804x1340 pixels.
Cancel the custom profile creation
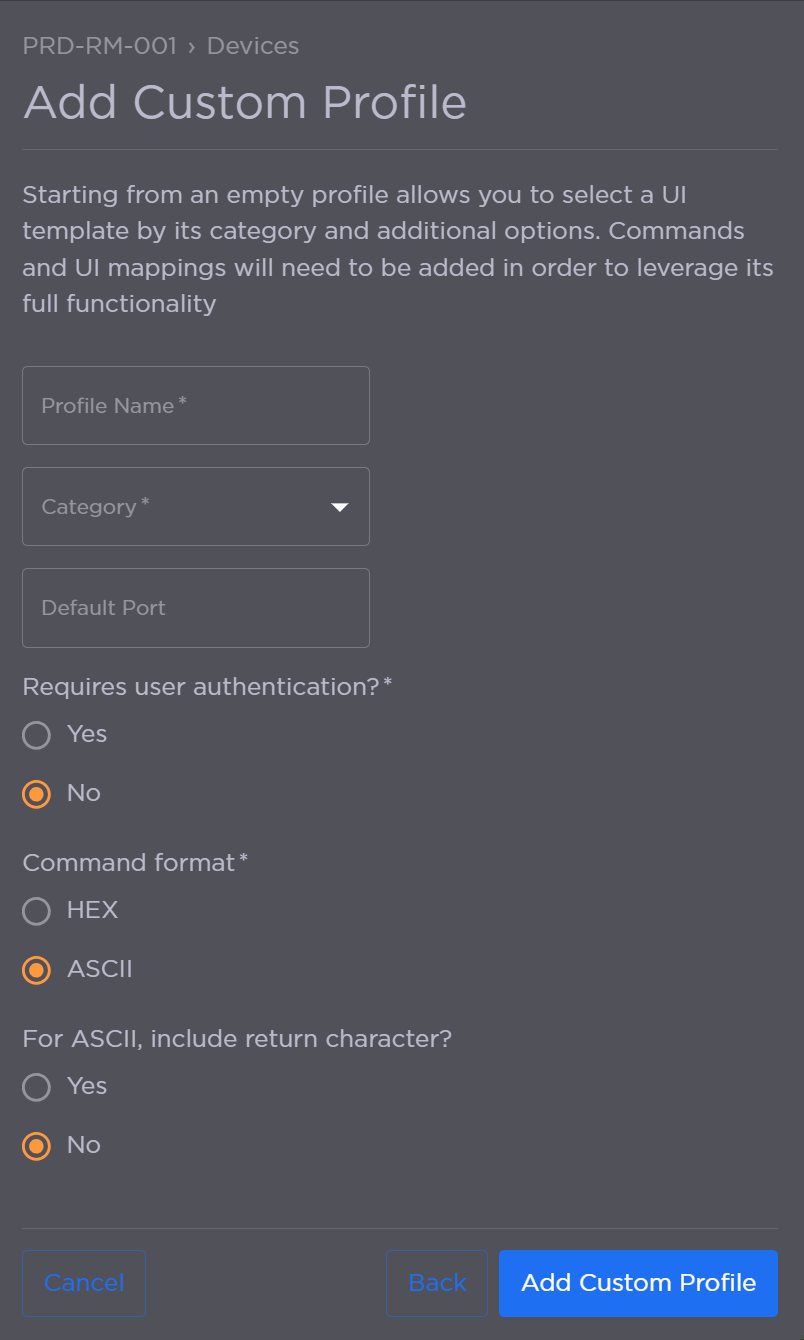point(83,1283)
